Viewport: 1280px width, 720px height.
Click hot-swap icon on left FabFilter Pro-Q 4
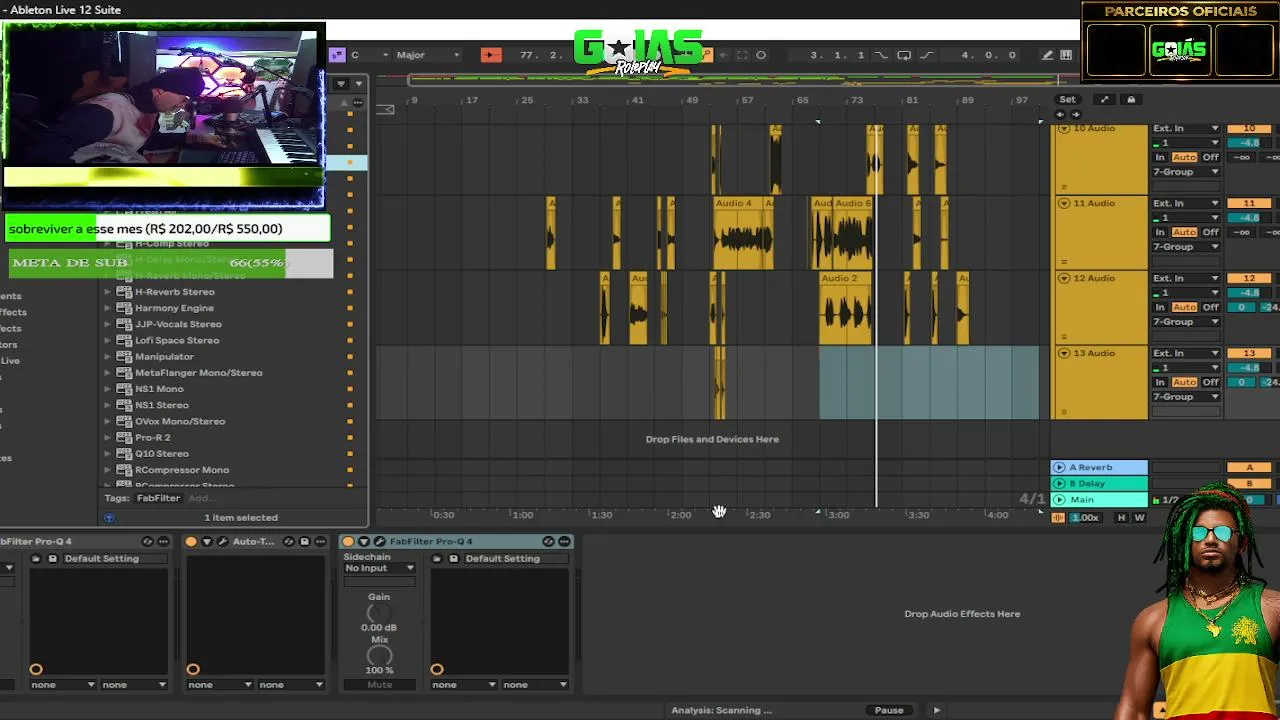click(147, 541)
